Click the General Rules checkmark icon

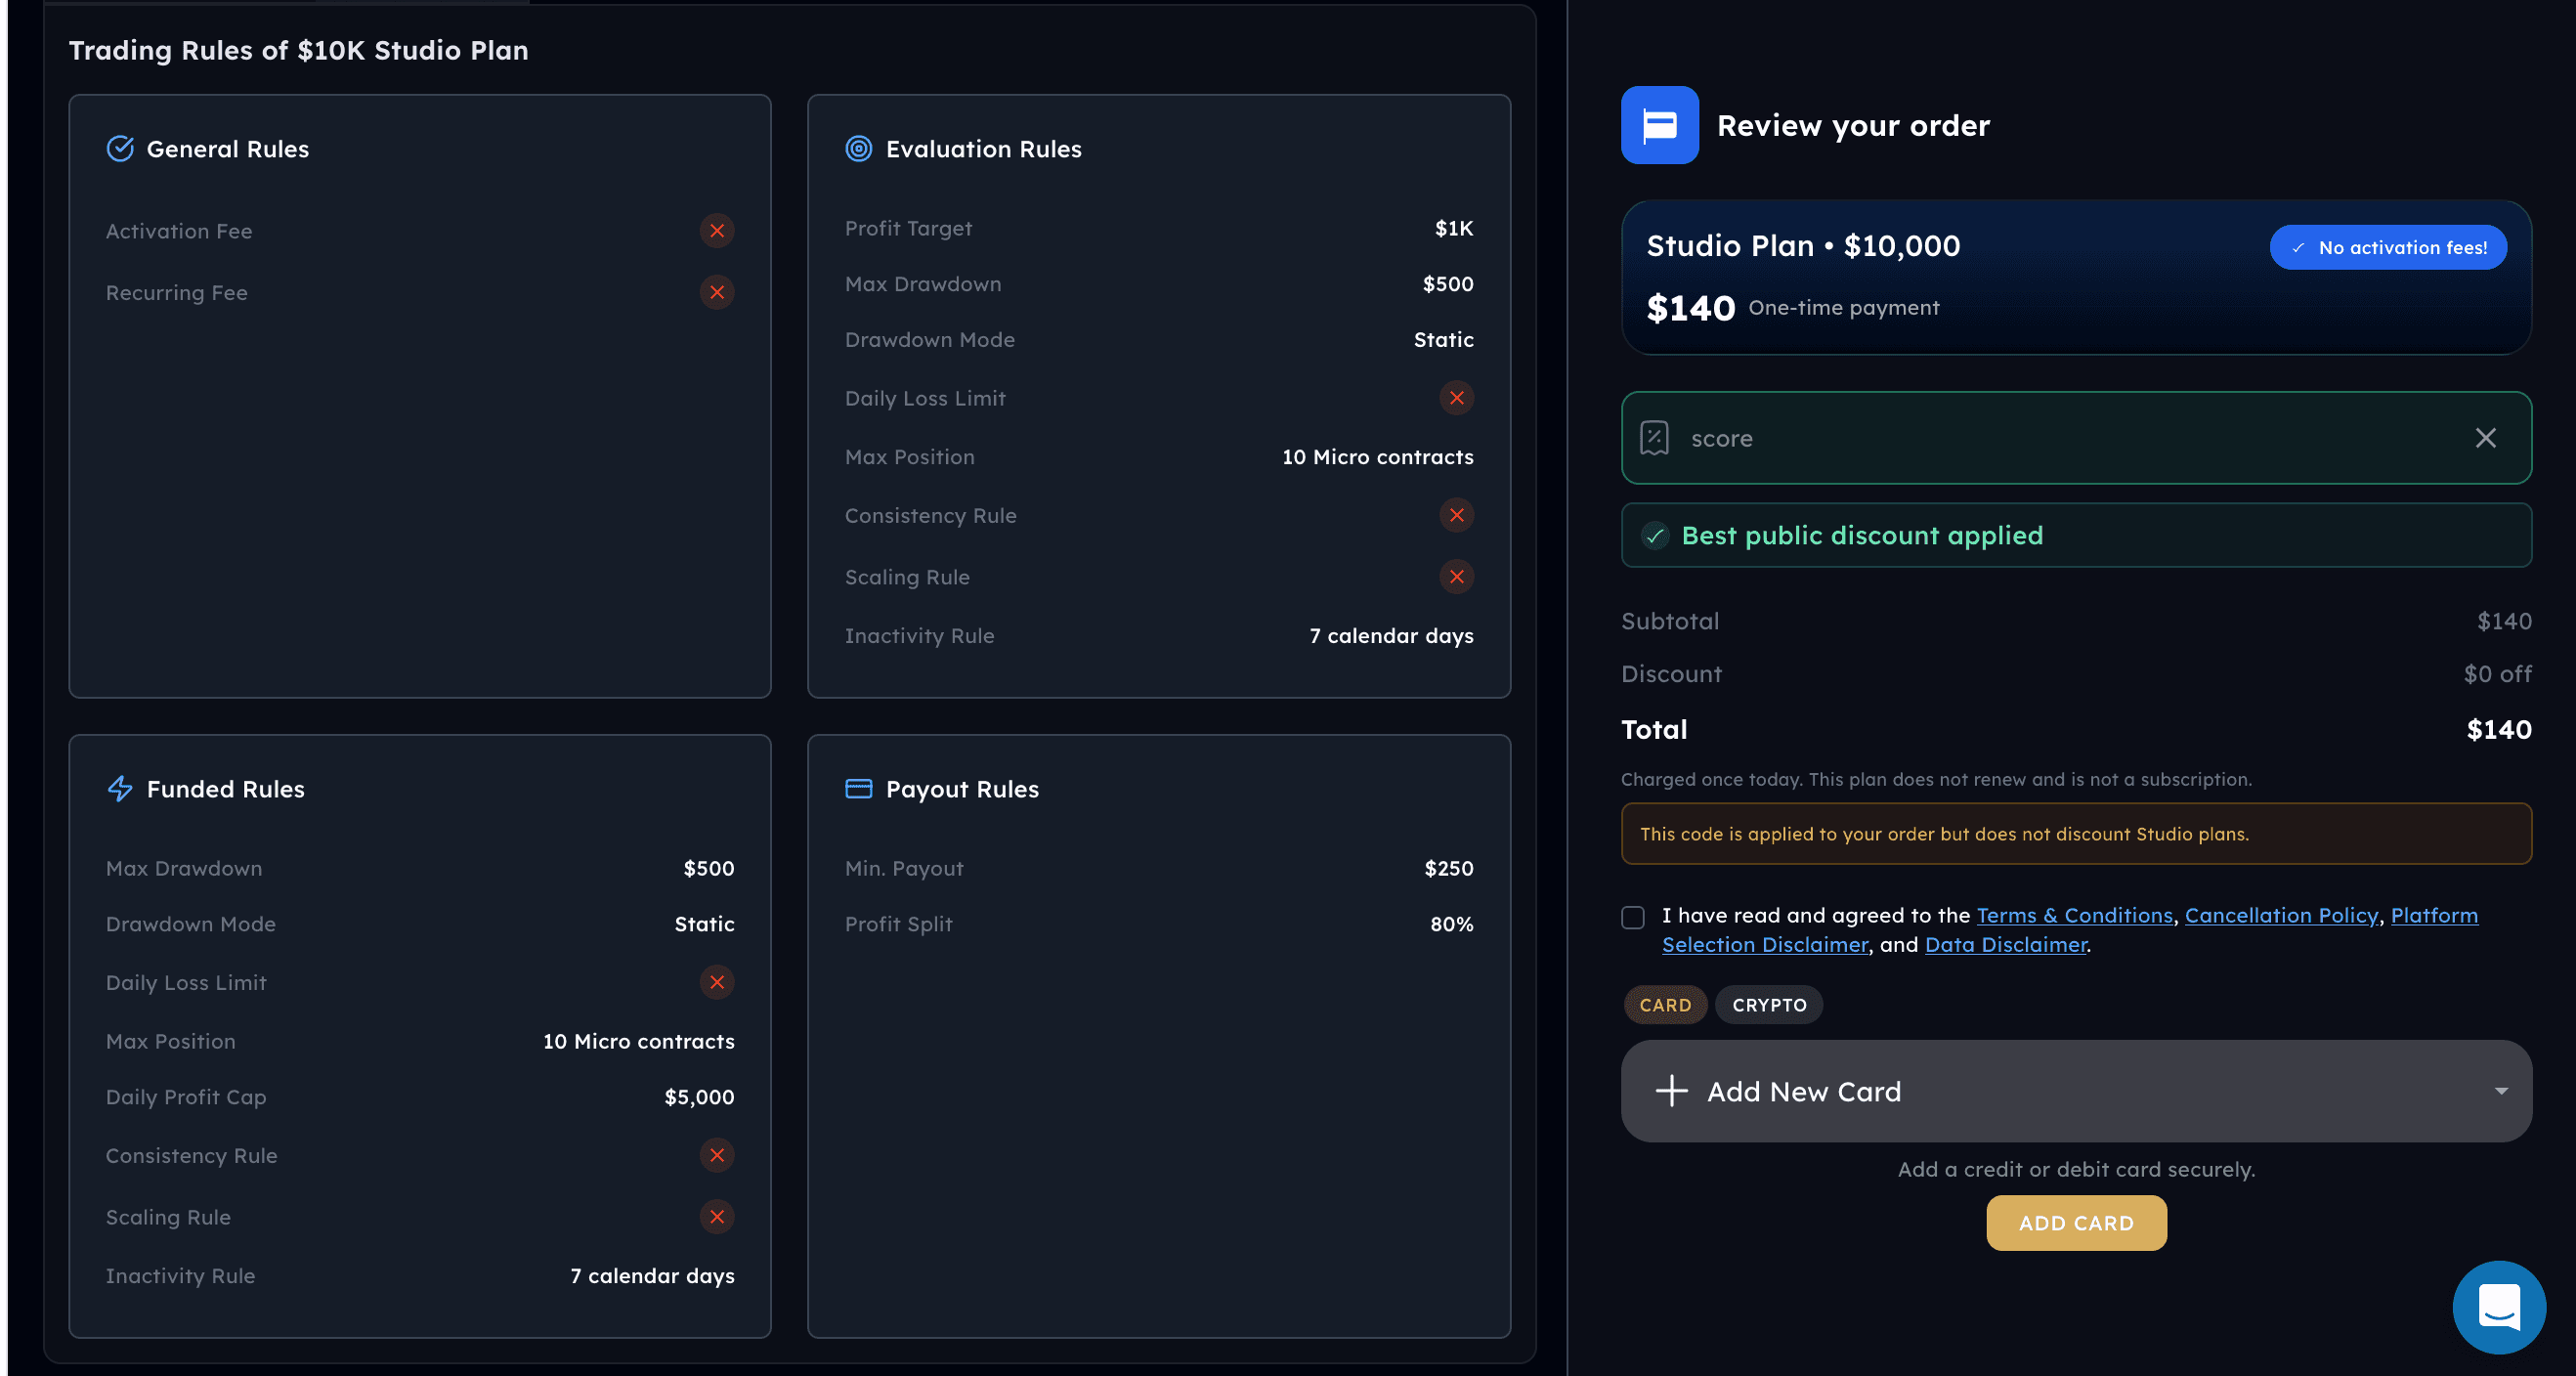point(120,149)
